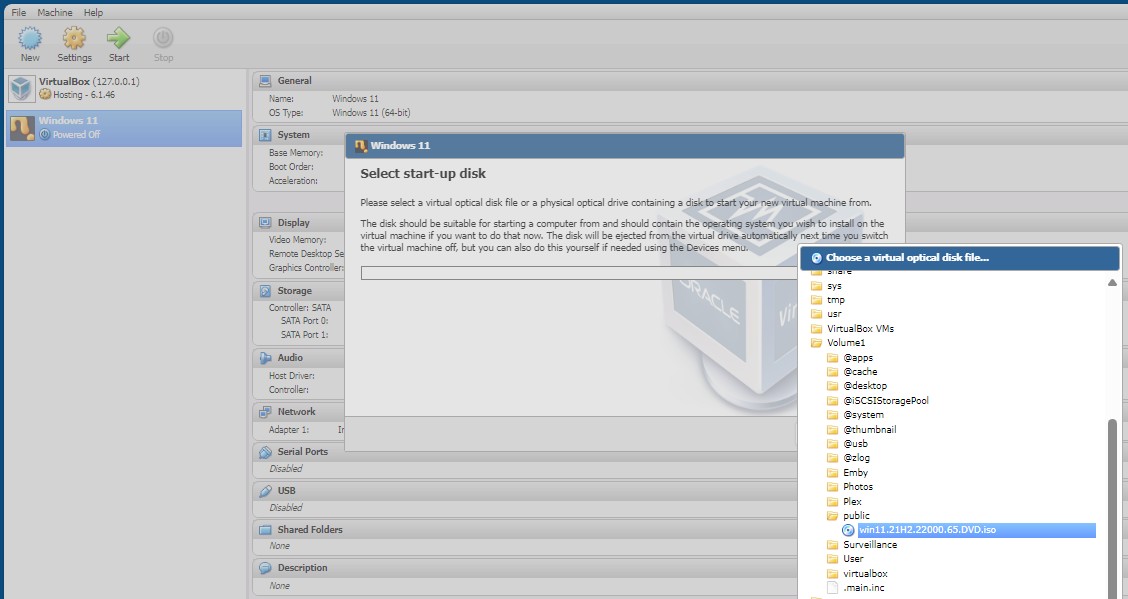The height and width of the screenshot is (599, 1128).
Task: Click the Display section icon
Action: click(265, 222)
